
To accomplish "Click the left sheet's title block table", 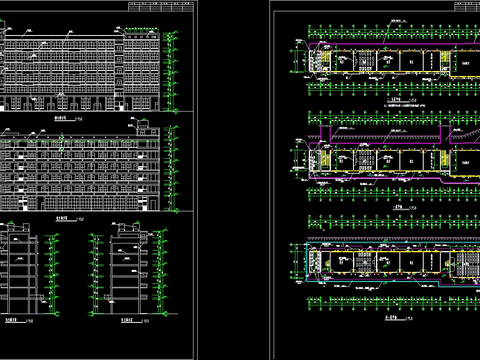I will pyautogui.click(x=161, y=6).
